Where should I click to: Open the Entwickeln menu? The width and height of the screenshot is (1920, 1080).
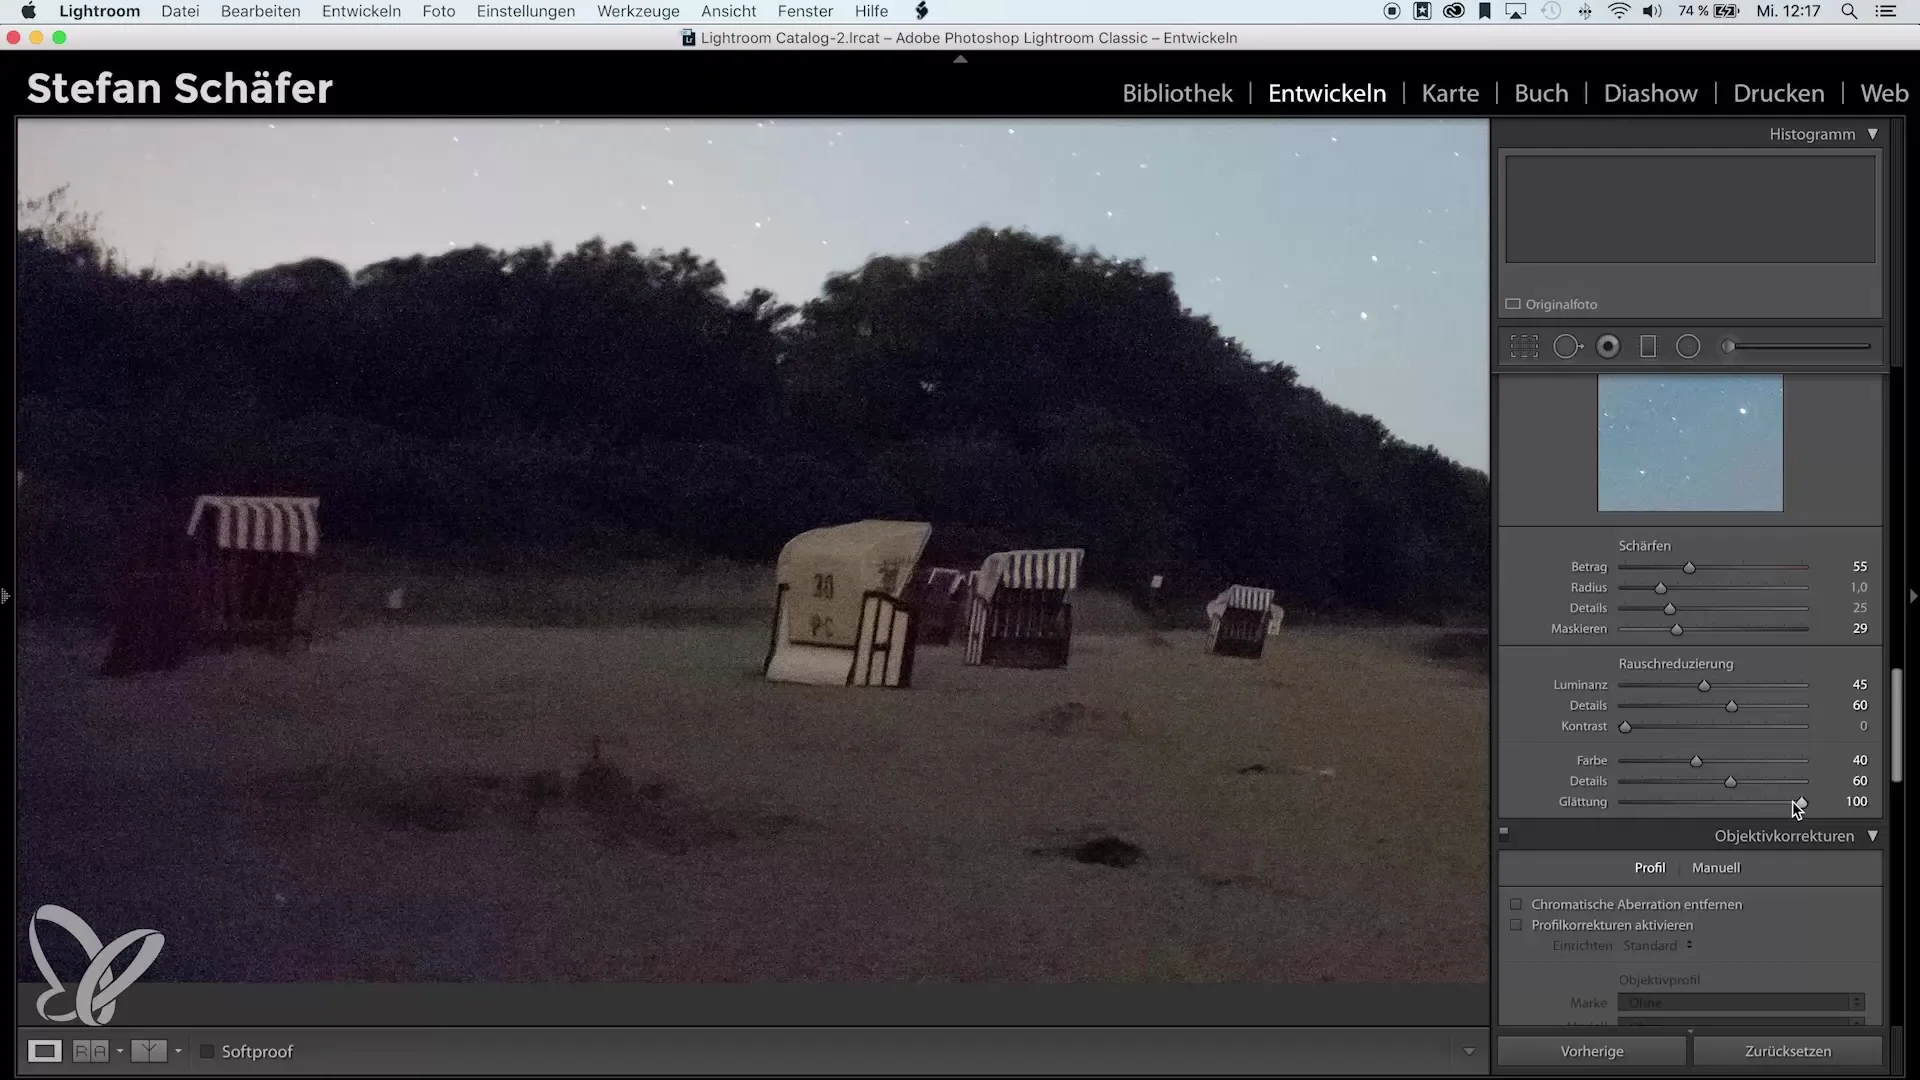[x=361, y=11]
